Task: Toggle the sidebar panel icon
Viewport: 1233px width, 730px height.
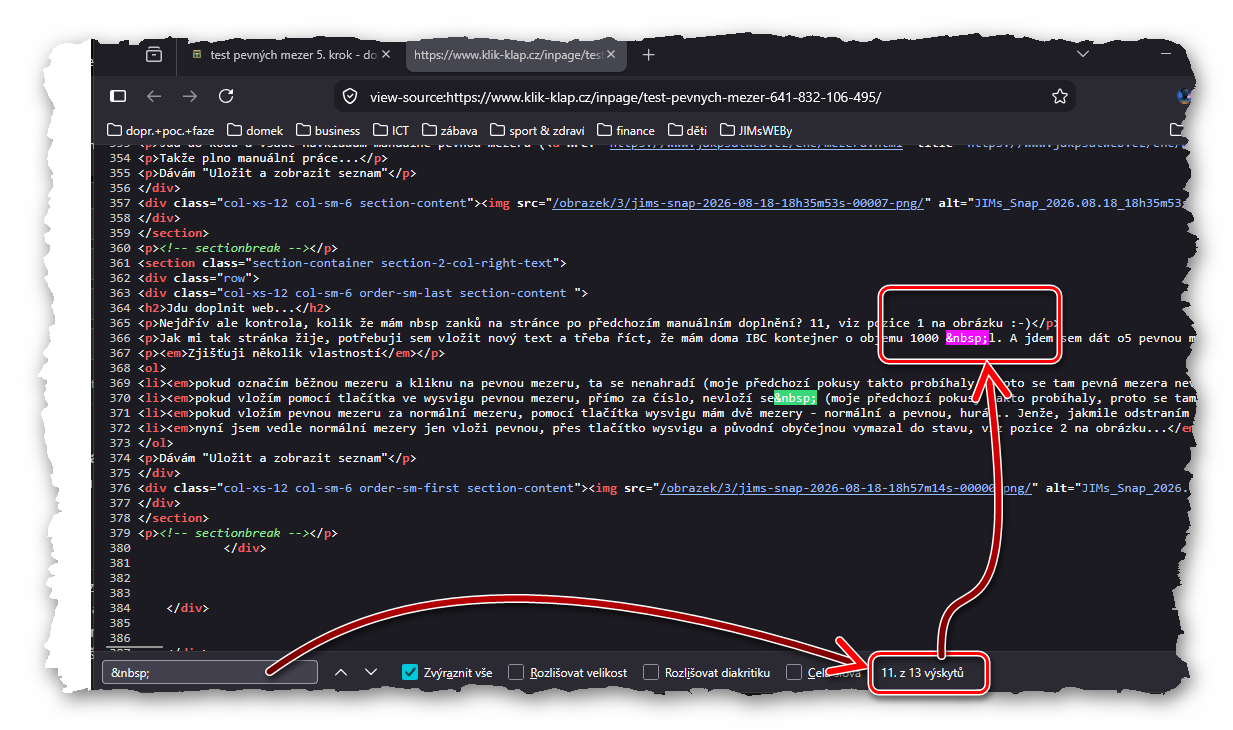Action: click(x=118, y=96)
